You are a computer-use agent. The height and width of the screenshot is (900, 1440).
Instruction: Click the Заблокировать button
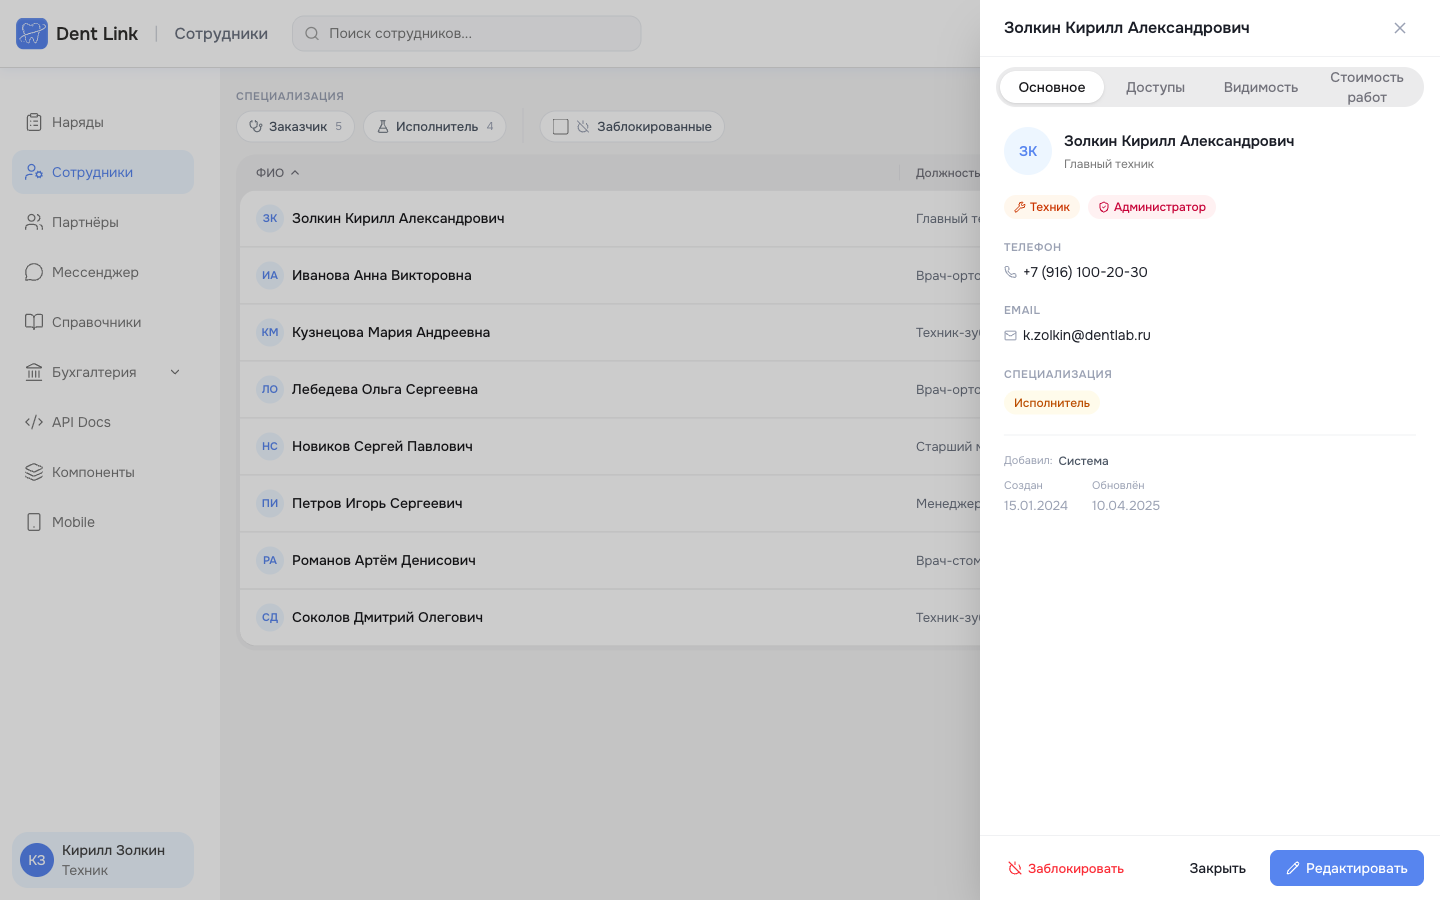1066,868
